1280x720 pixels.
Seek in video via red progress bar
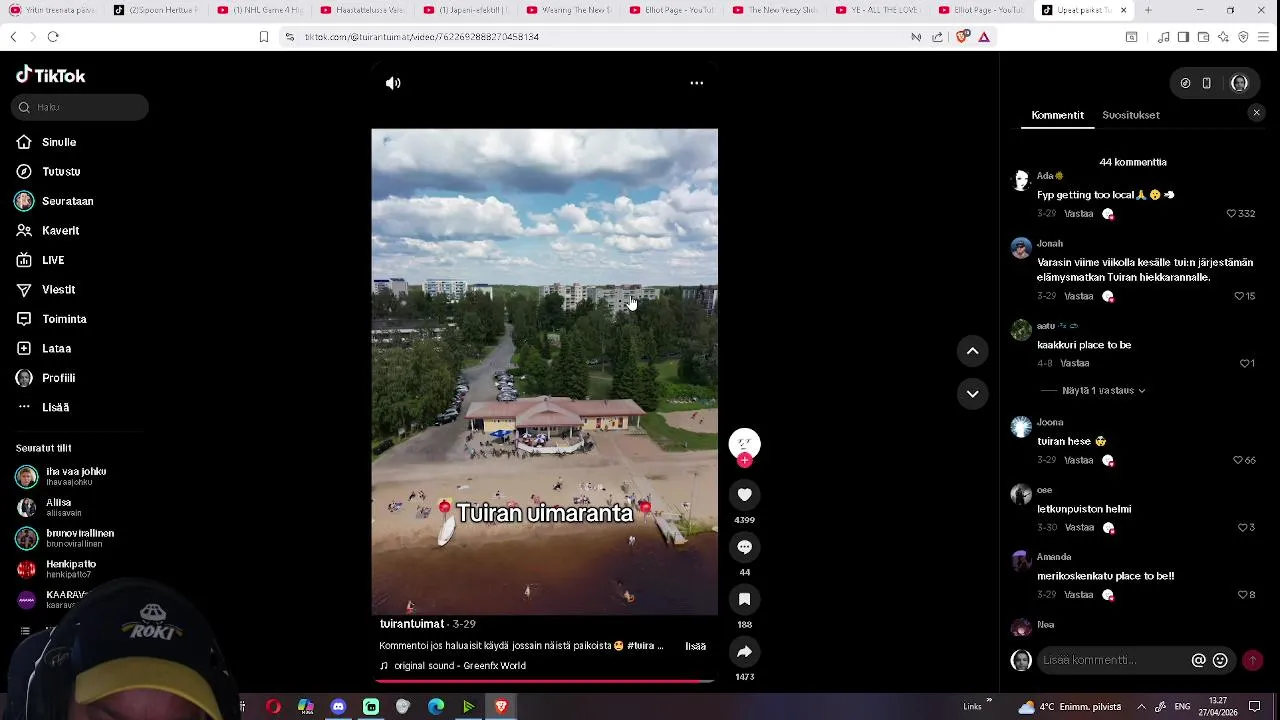(544, 681)
